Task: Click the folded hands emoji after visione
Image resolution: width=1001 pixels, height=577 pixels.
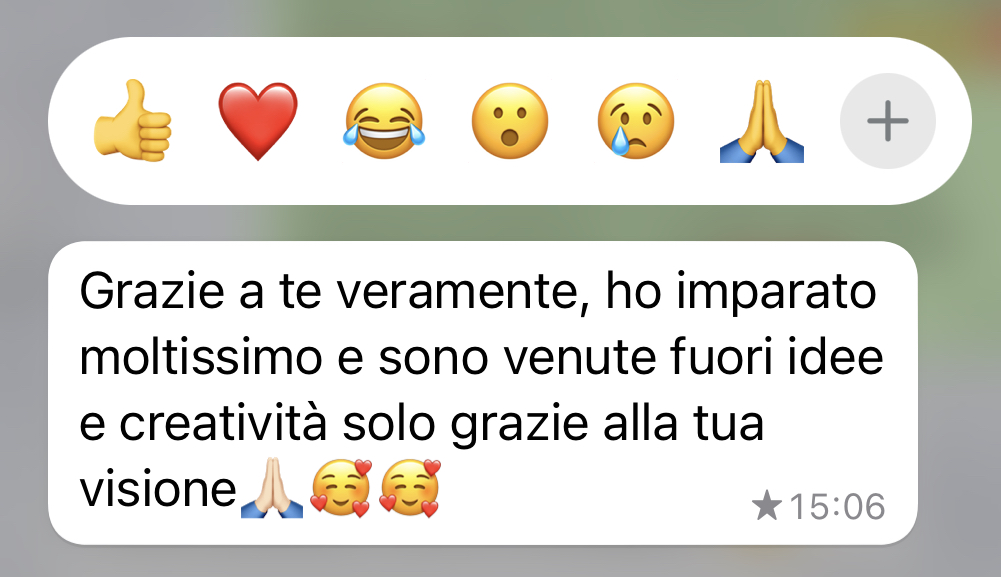Action: point(272,488)
